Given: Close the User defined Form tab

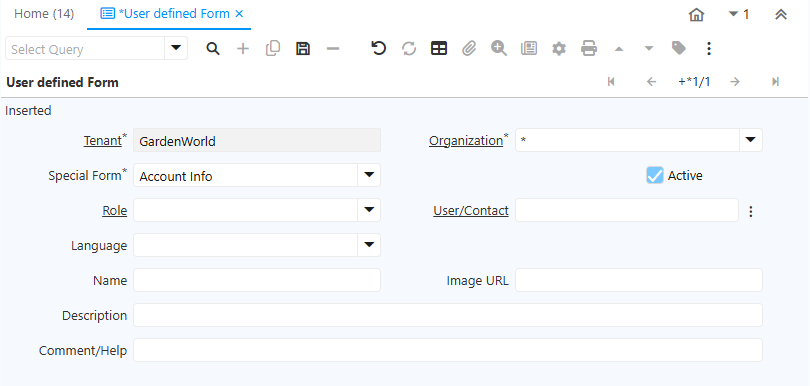Looking at the screenshot, I should pyautogui.click(x=239, y=14).
